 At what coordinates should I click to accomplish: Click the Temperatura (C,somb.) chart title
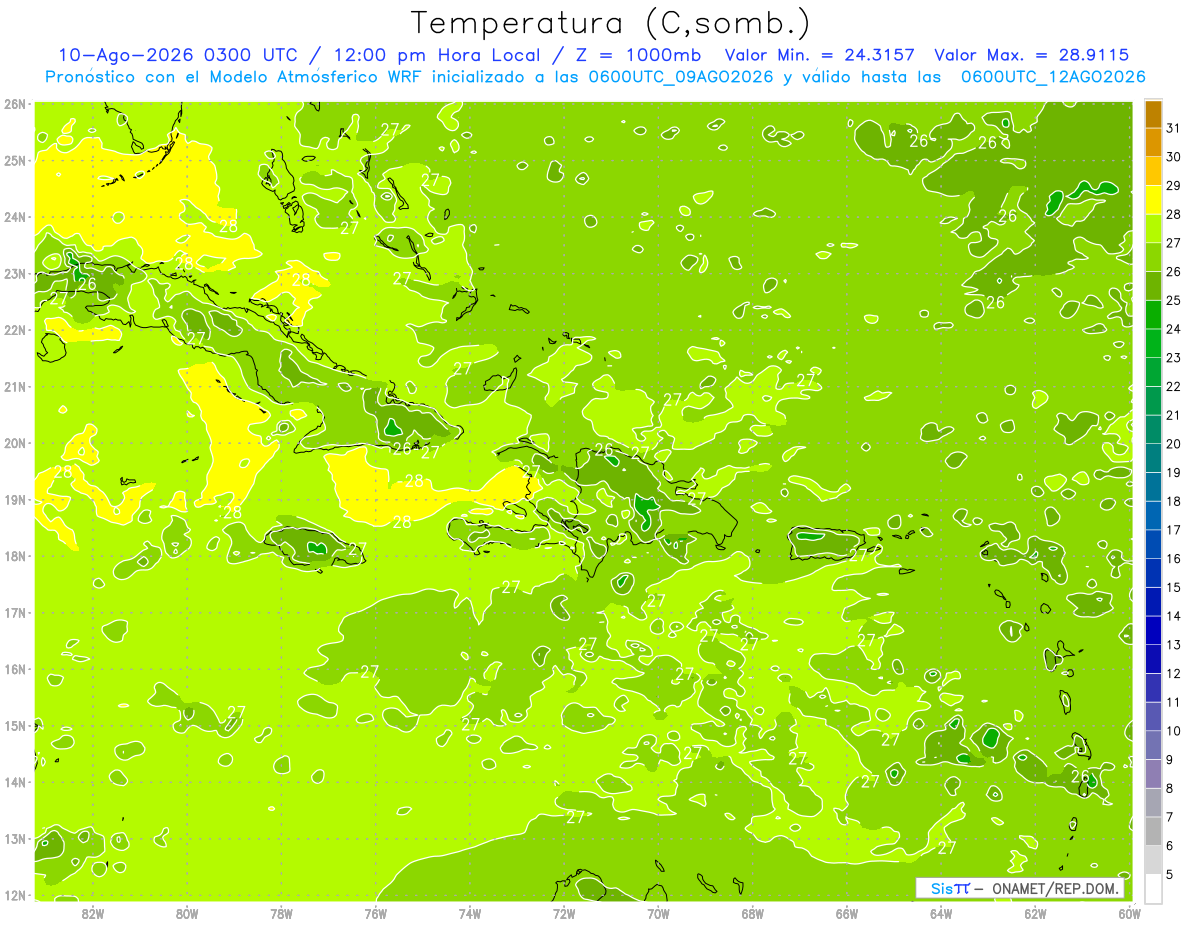coord(610,24)
